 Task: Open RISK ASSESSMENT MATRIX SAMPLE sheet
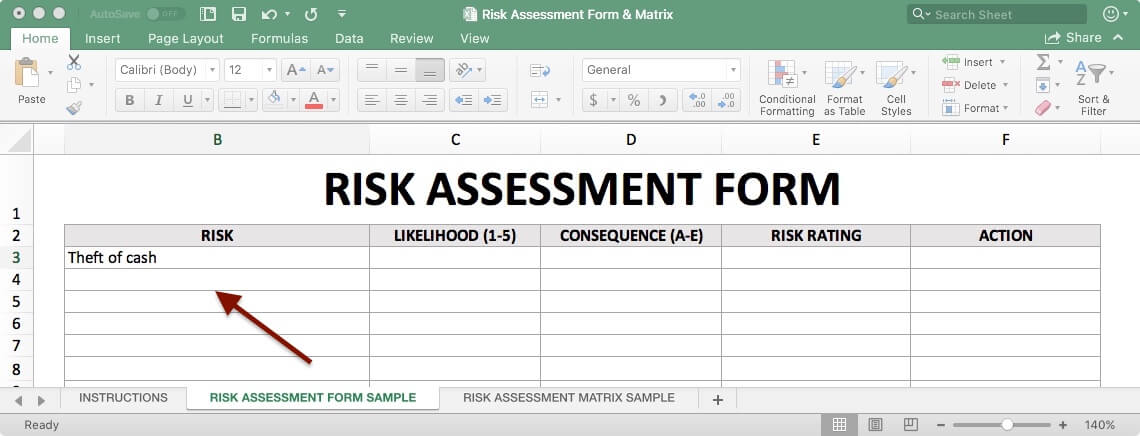click(569, 397)
